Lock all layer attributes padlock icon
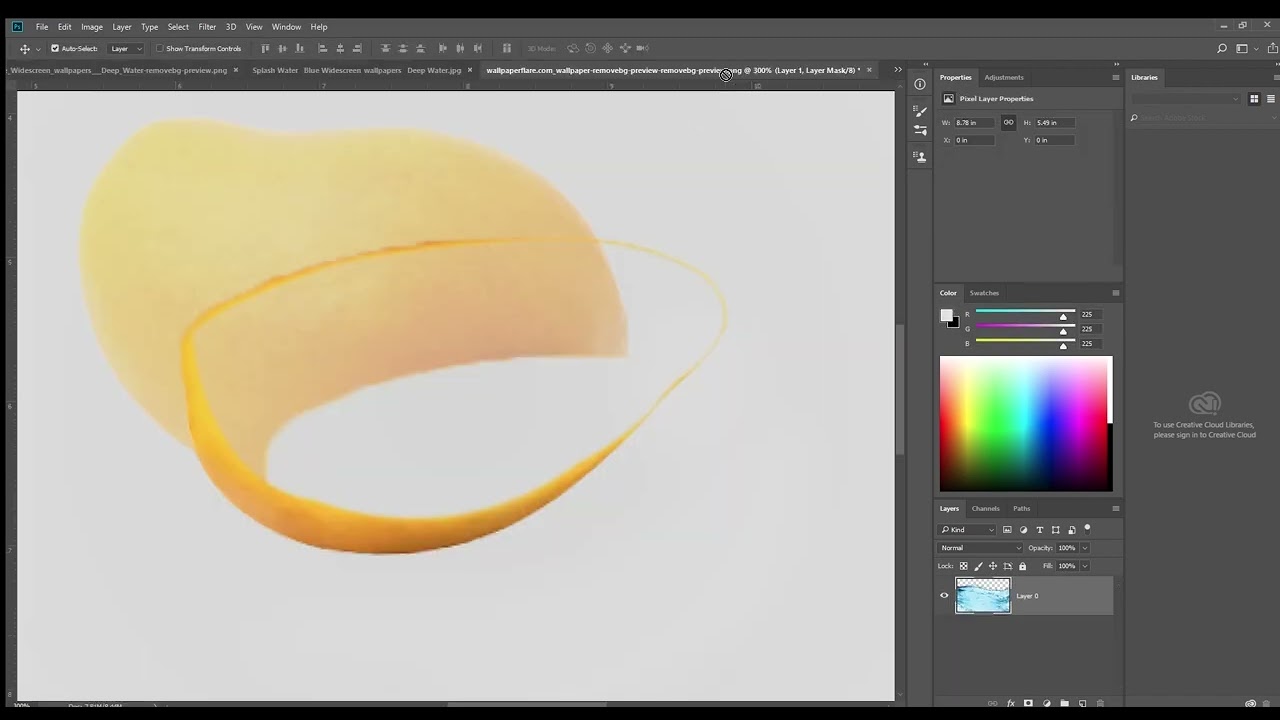Viewport: 1280px width, 720px height. 1022,566
